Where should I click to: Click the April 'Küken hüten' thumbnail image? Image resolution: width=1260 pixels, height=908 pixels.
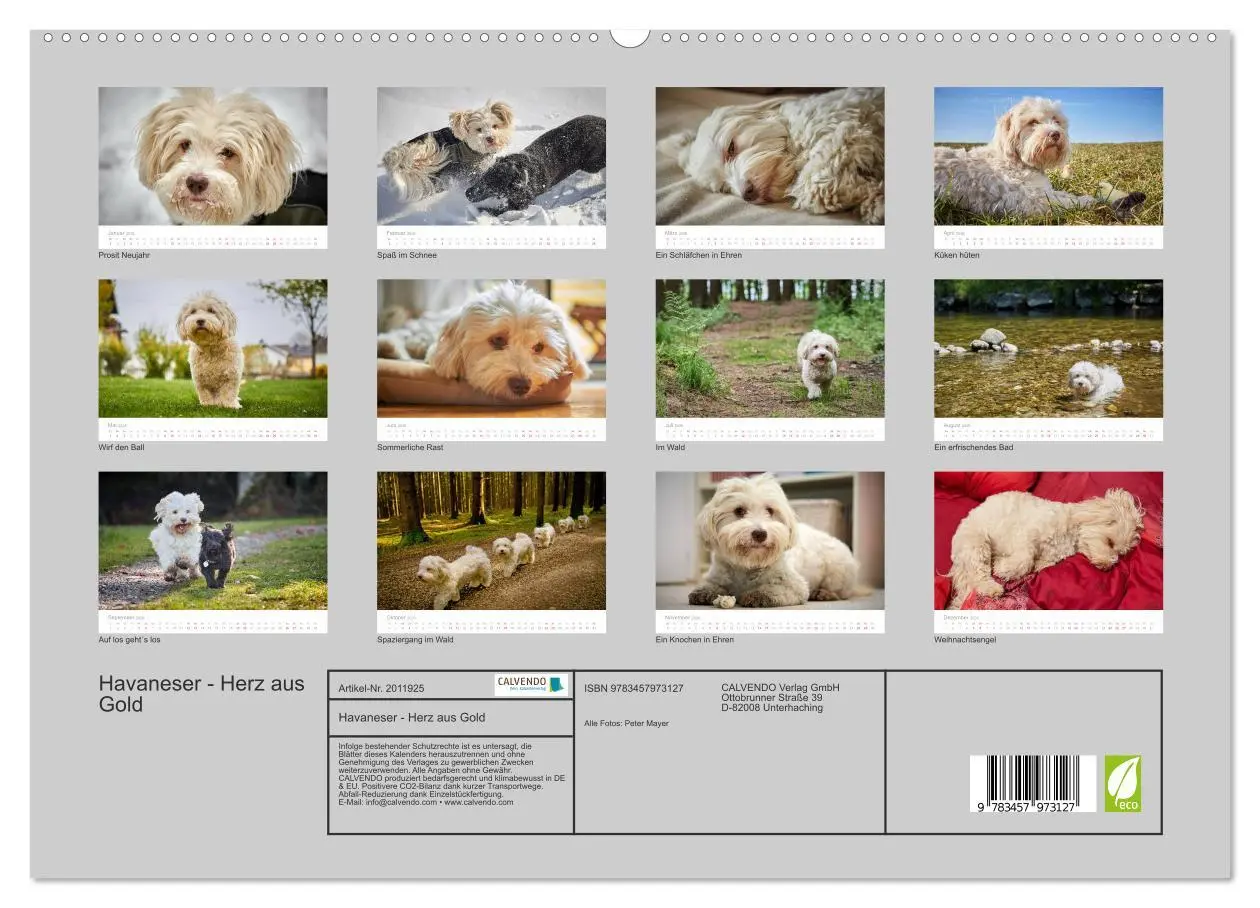(x=1048, y=157)
